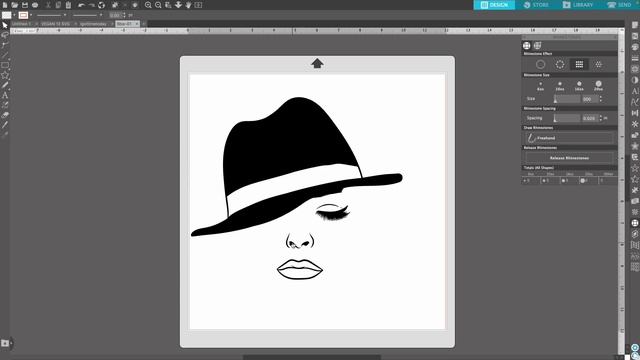640x360 pixels.
Task: Open file using the folder icon
Action: [x=15, y=5]
